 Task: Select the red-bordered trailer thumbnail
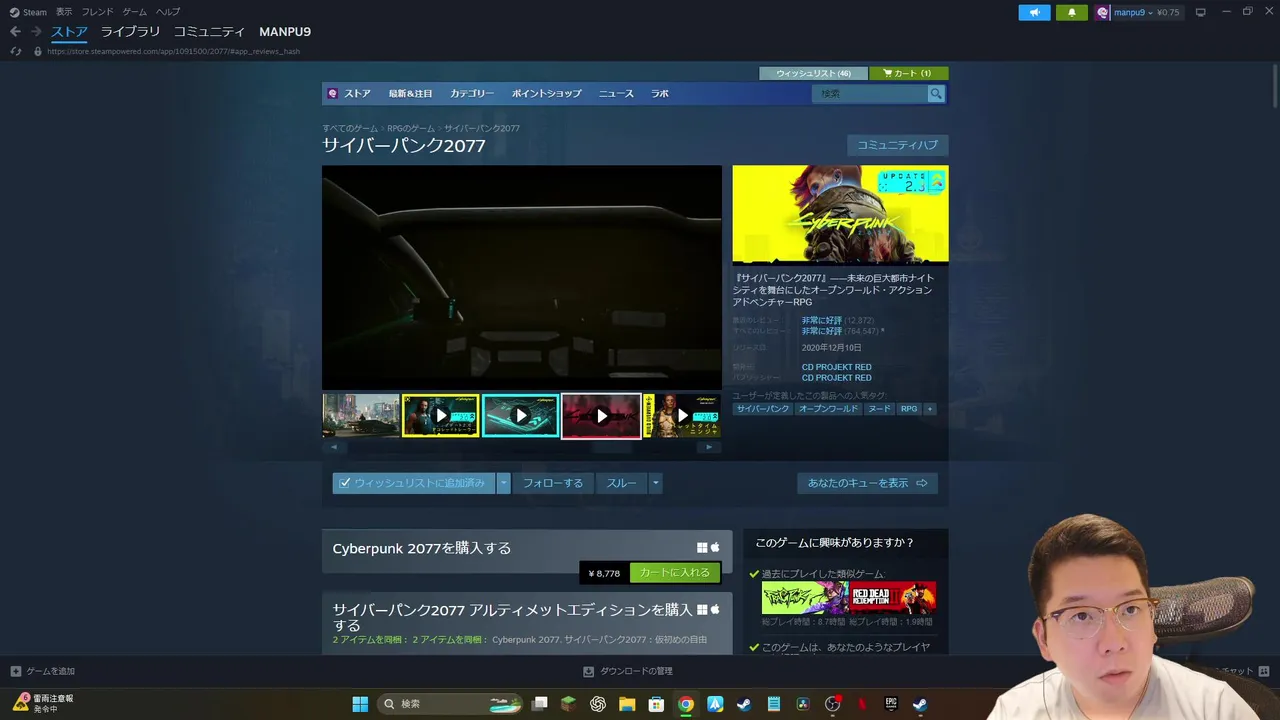tap(601, 415)
